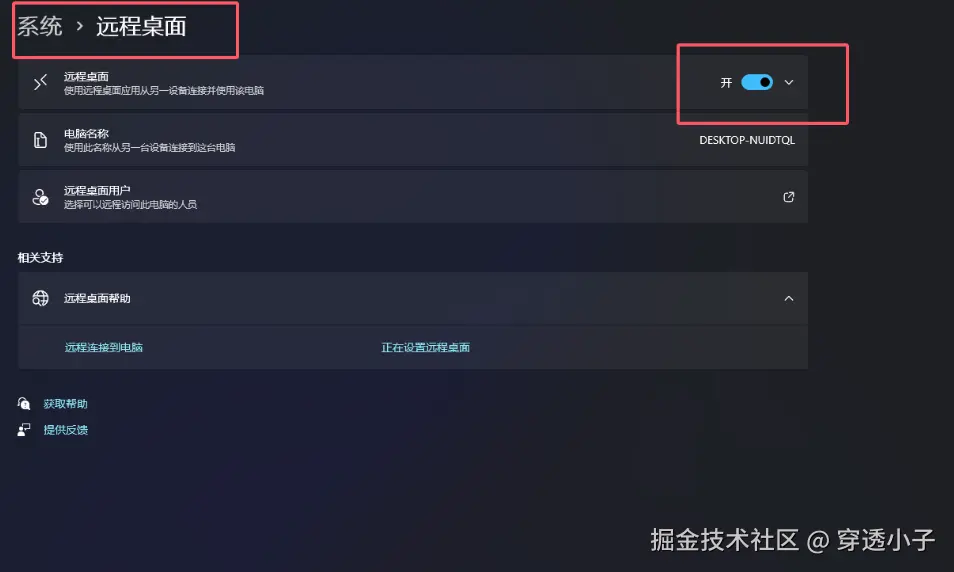
Task: Open the 远程连接到电脑 link
Action: click(103, 347)
